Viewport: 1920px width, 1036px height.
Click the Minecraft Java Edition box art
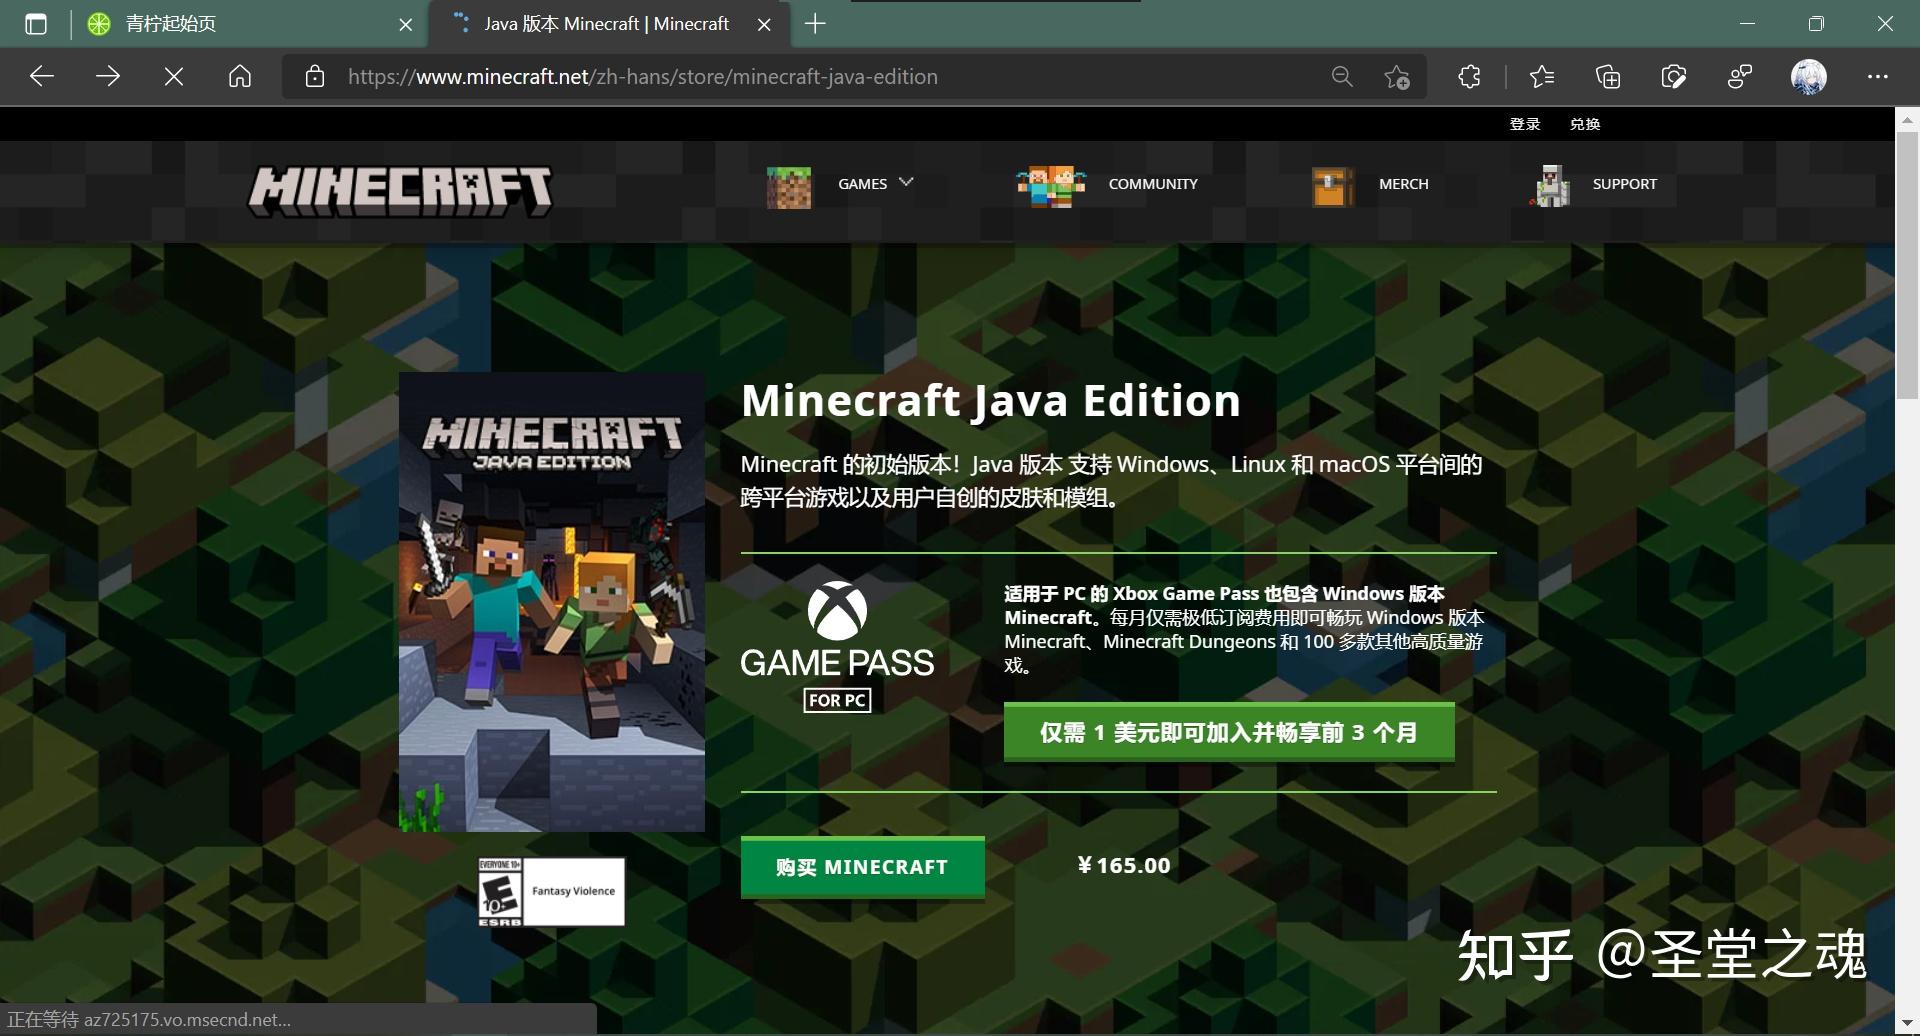coord(550,600)
